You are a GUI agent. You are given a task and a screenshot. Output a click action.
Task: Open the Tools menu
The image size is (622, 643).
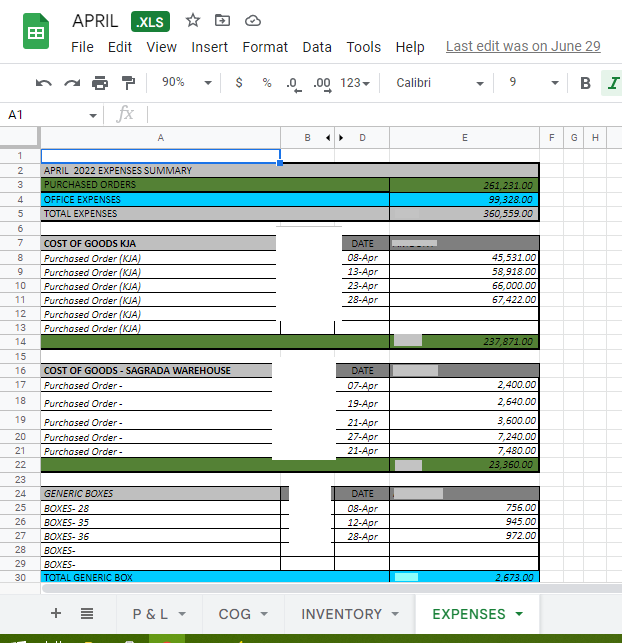click(364, 47)
